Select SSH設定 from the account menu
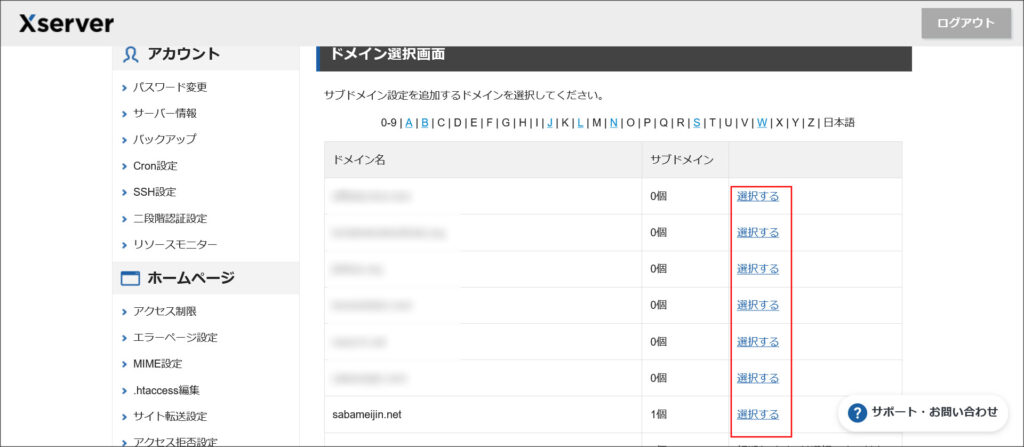 [154, 192]
